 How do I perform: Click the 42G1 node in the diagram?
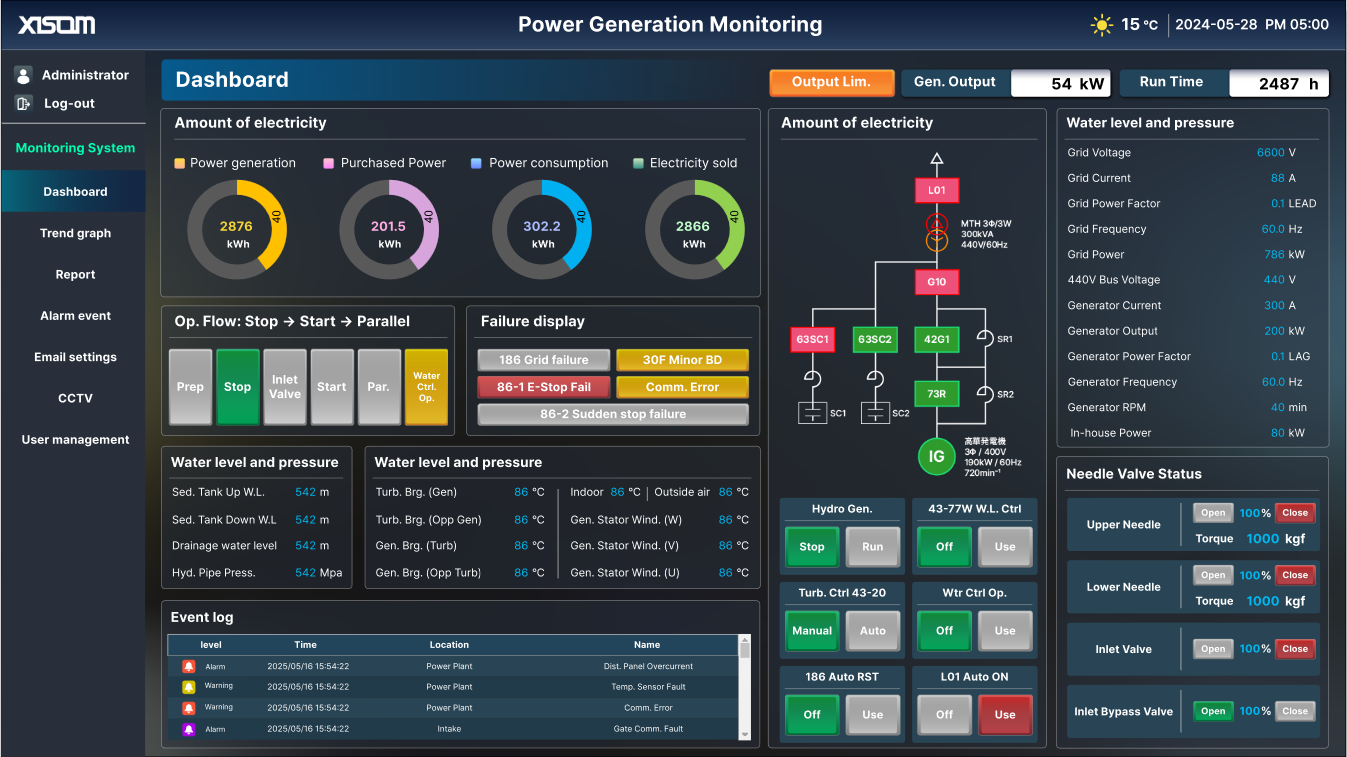[x=936, y=339]
